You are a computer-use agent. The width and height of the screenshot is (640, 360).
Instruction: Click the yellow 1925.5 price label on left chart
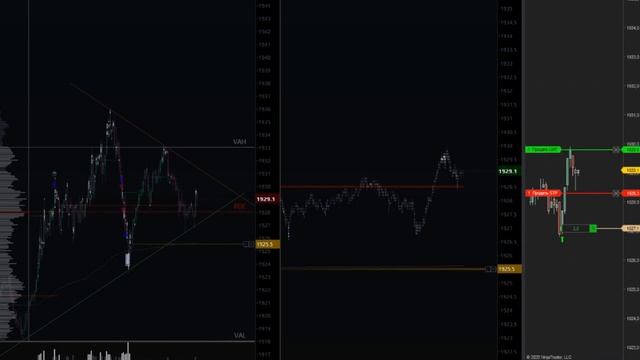coord(267,244)
